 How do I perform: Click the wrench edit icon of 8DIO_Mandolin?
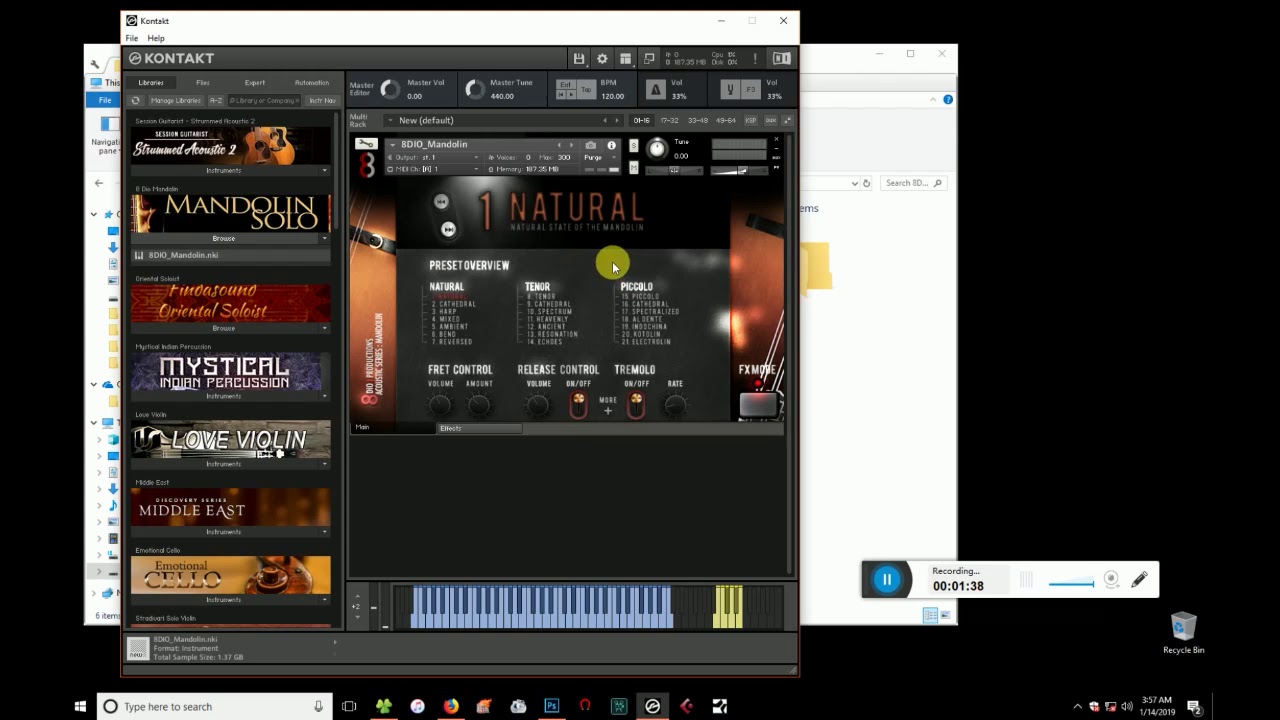click(x=367, y=144)
